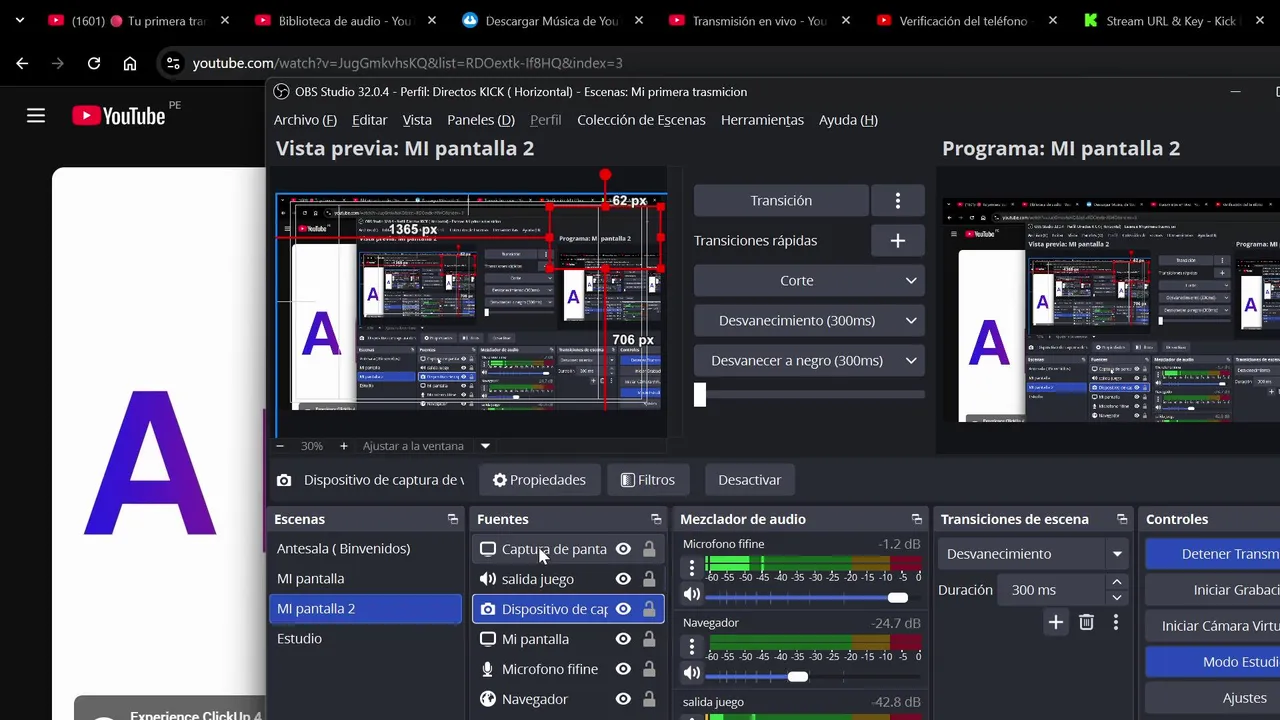Pop out the Transiciones de escena dock

pos(1122,519)
